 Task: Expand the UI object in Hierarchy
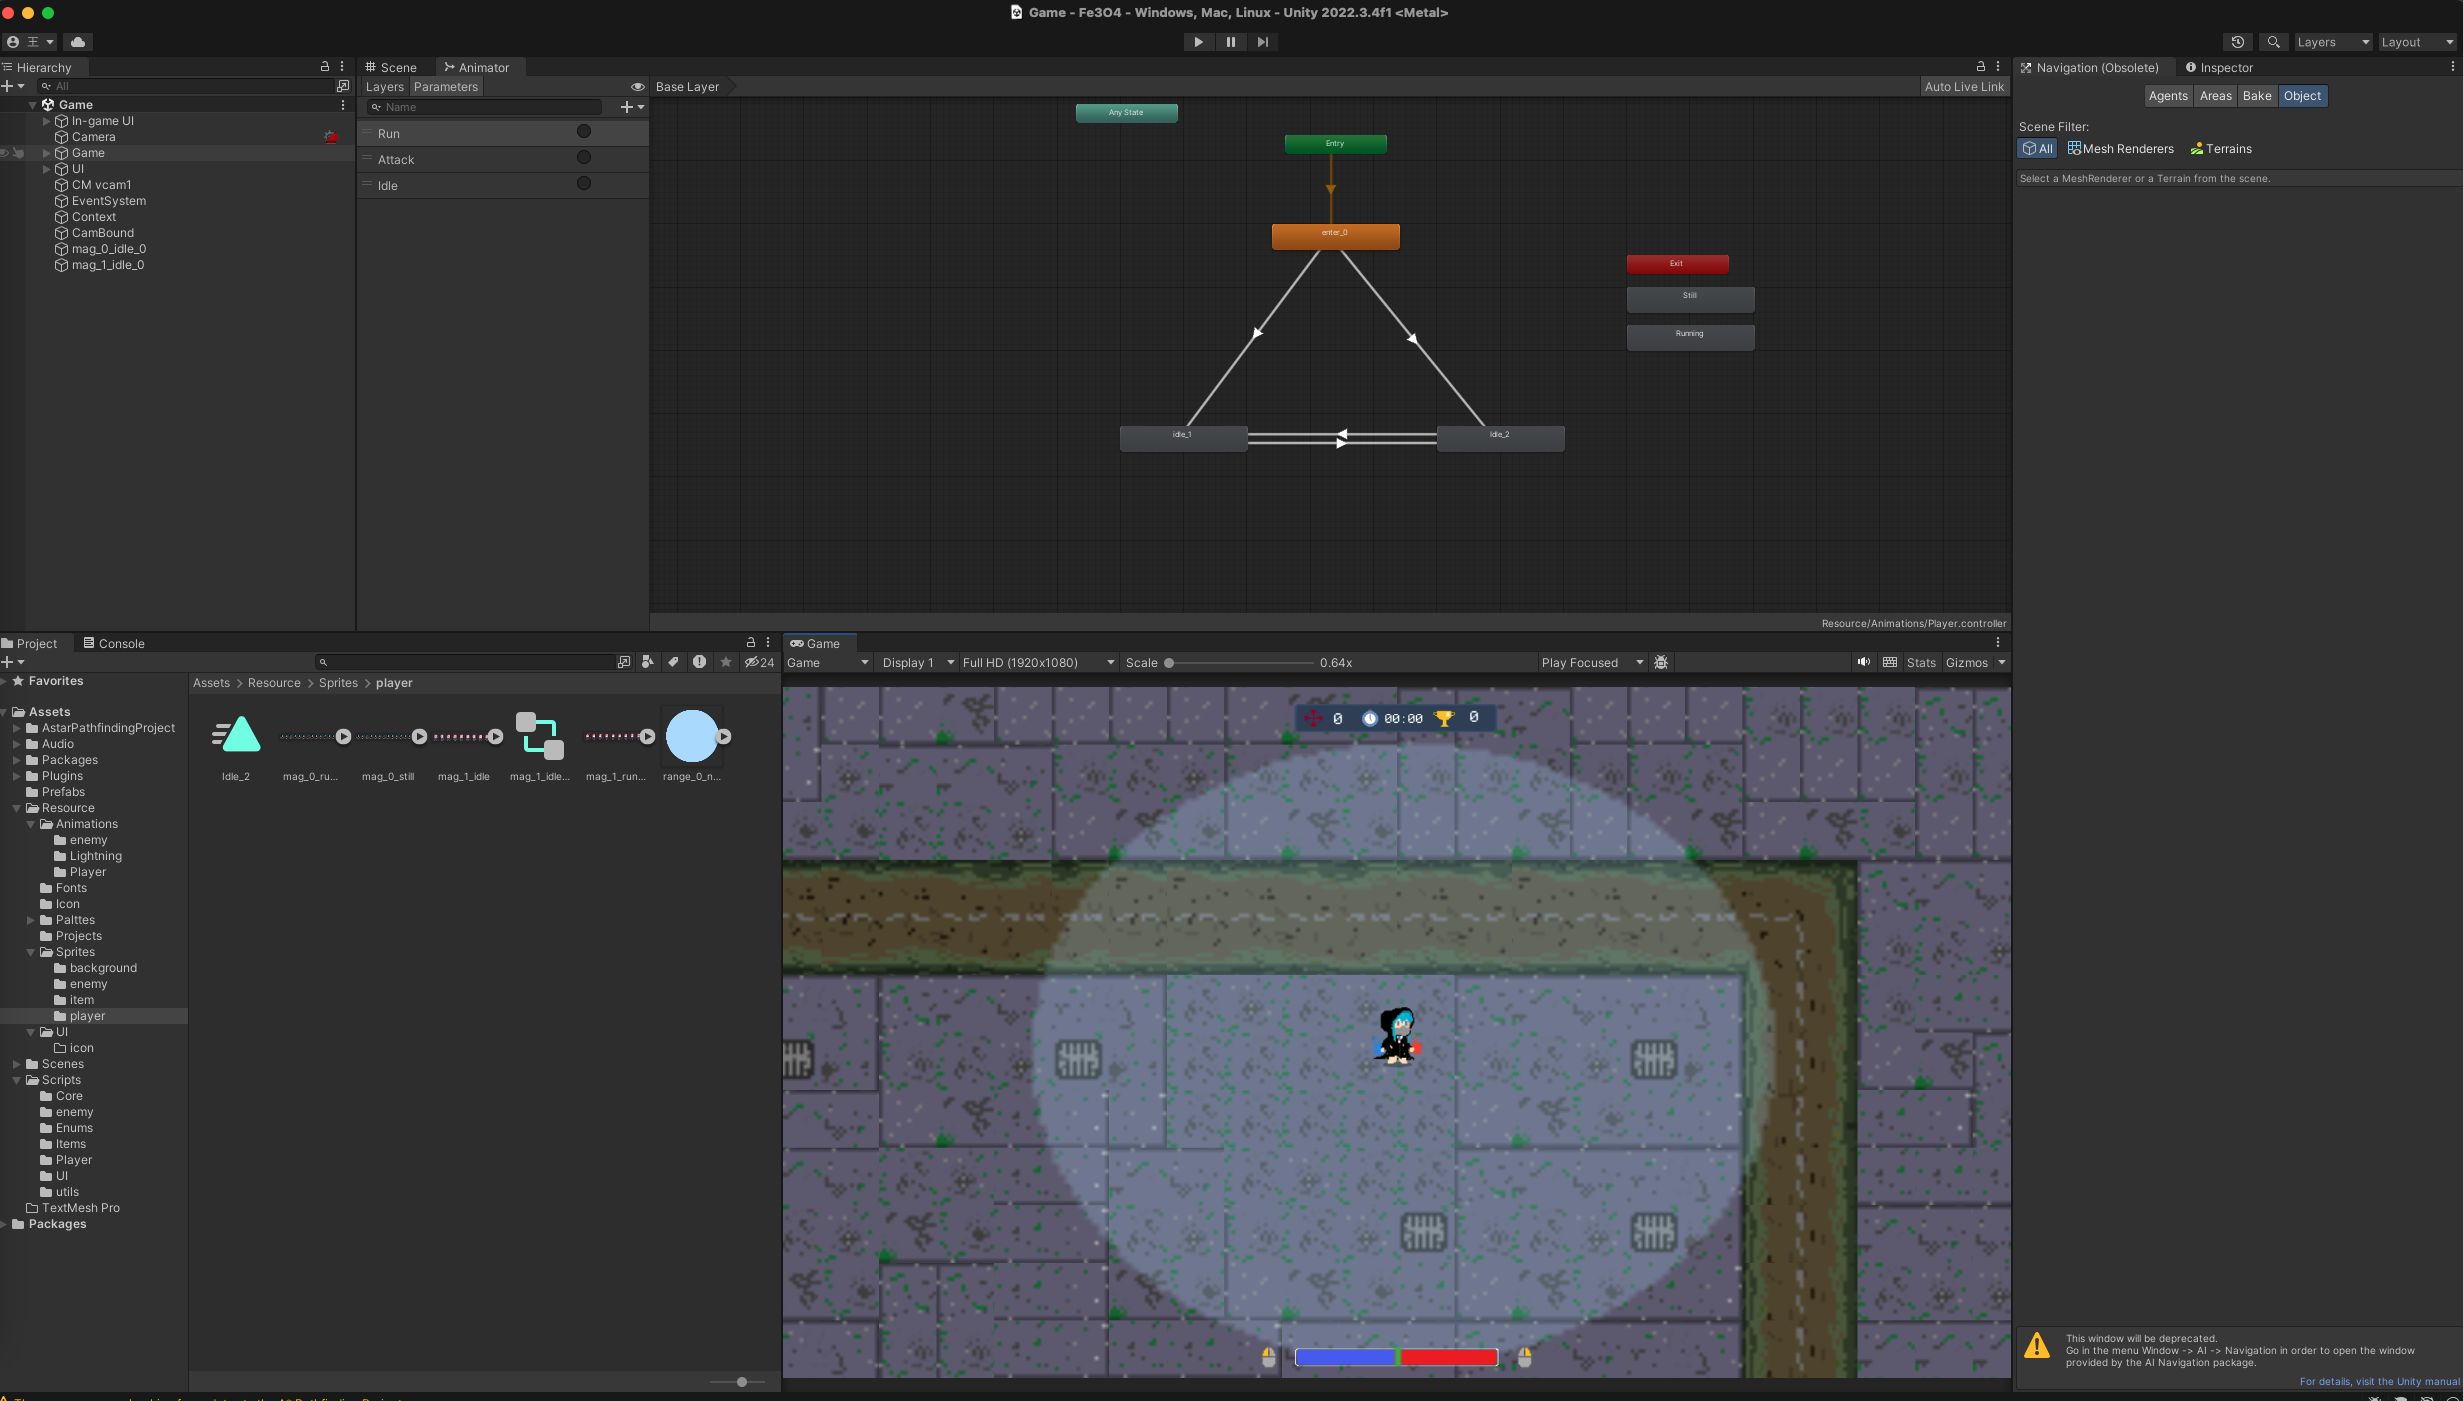(x=46, y=169)
